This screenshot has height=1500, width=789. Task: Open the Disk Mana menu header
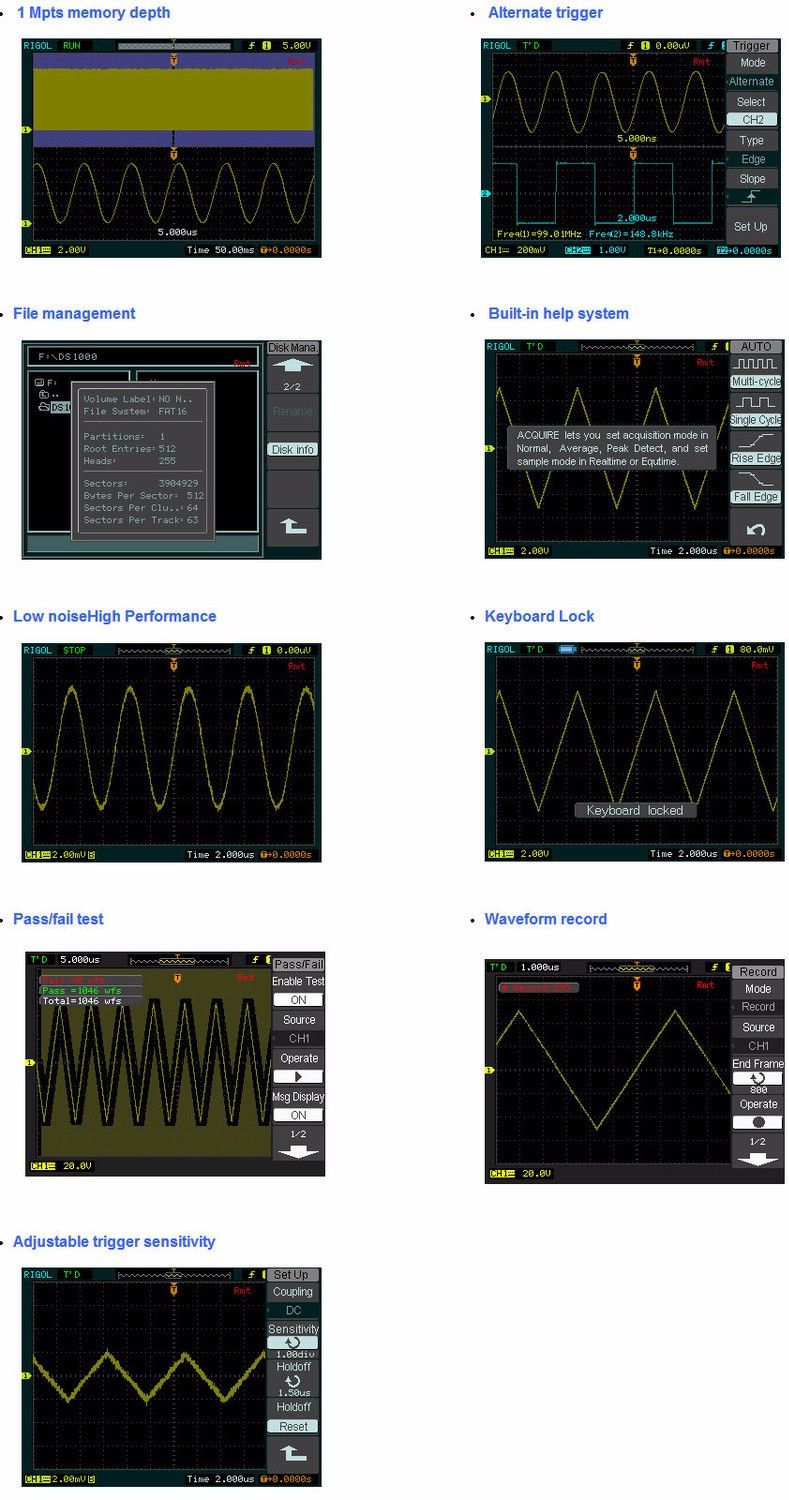[292, 347]
